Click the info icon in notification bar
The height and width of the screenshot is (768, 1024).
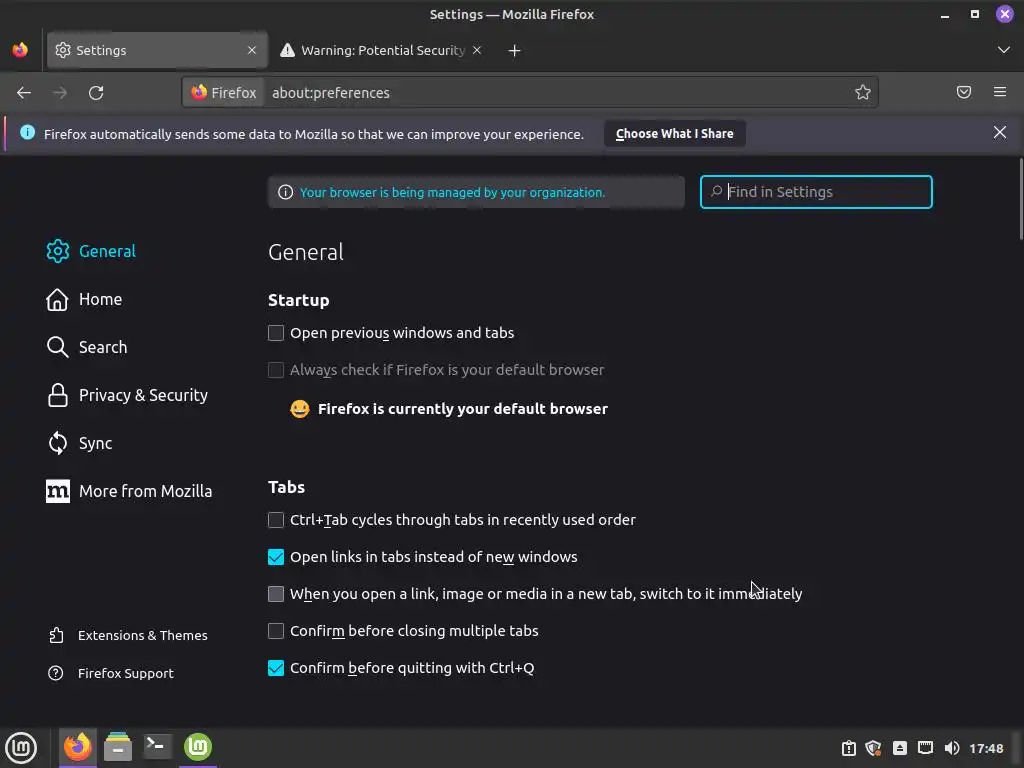27,133
